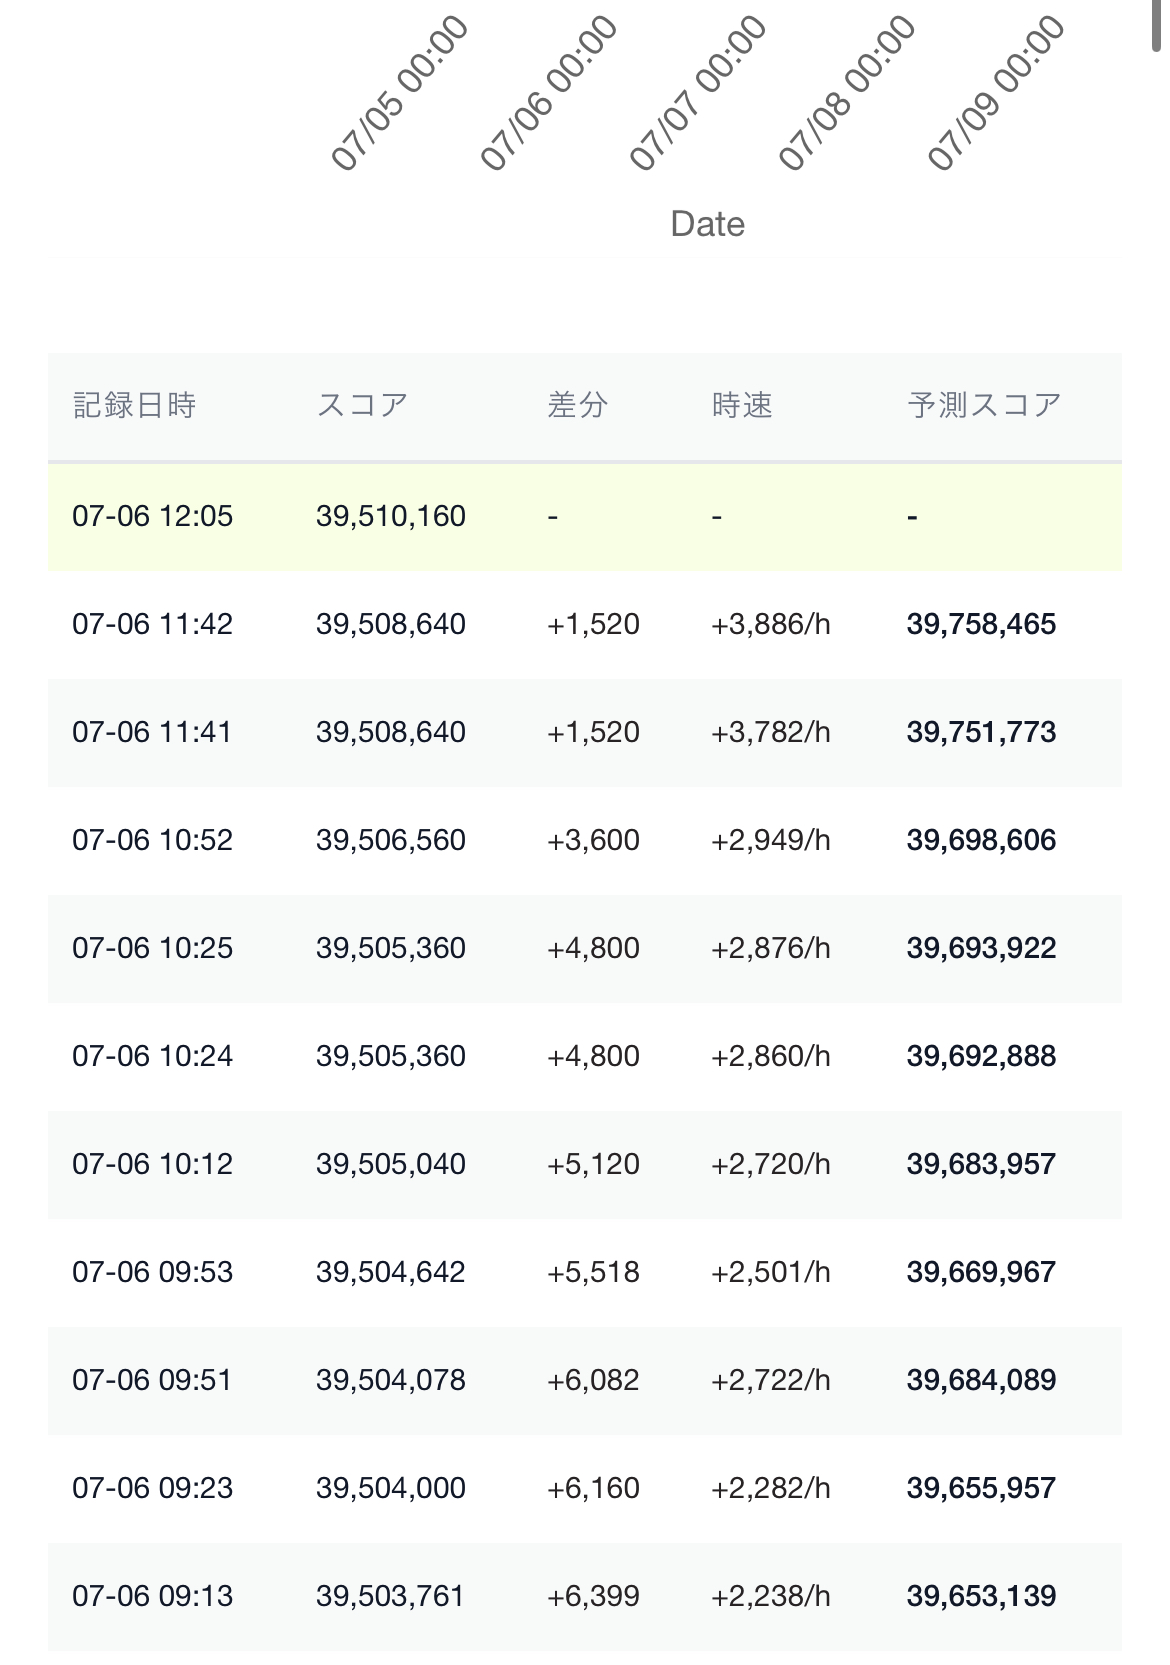Click the 記録日時 column header

[134, 405]
